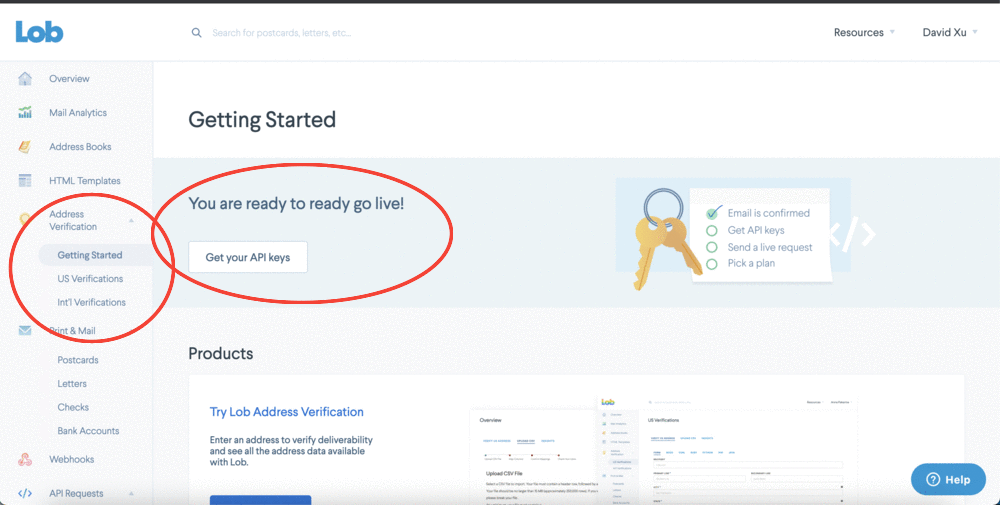Open Webhooks in the sidebar
This screenshot has height=505, width=1000.
point(71,459)
